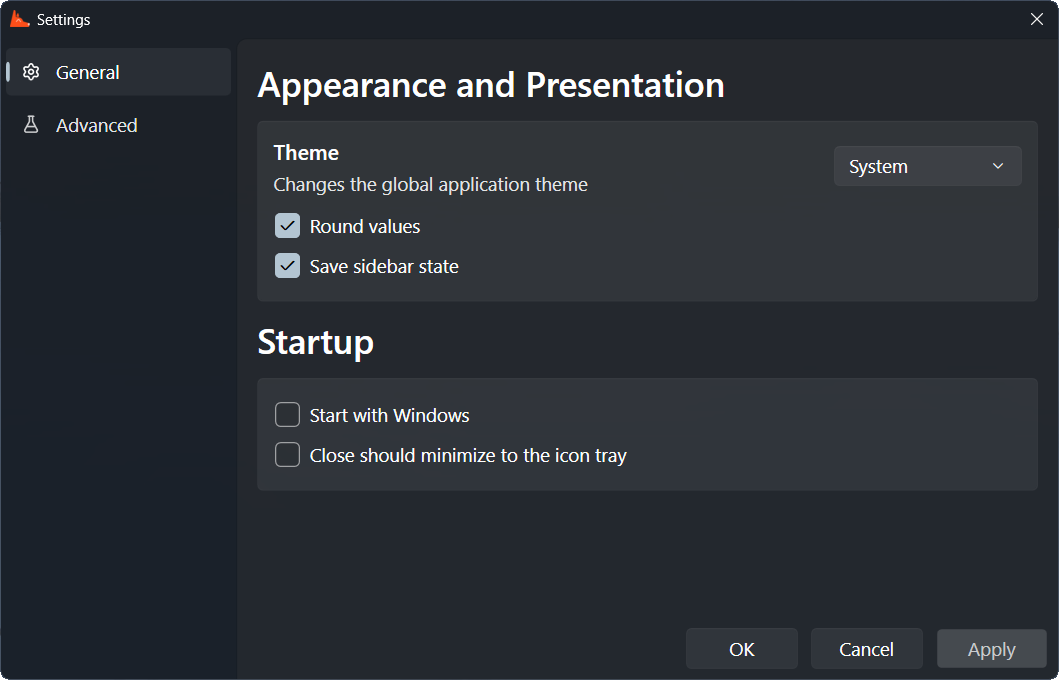This screenshot has height=680, width=1059.
Task: Click the Settings title text
Action: click(x=63, y=20)
